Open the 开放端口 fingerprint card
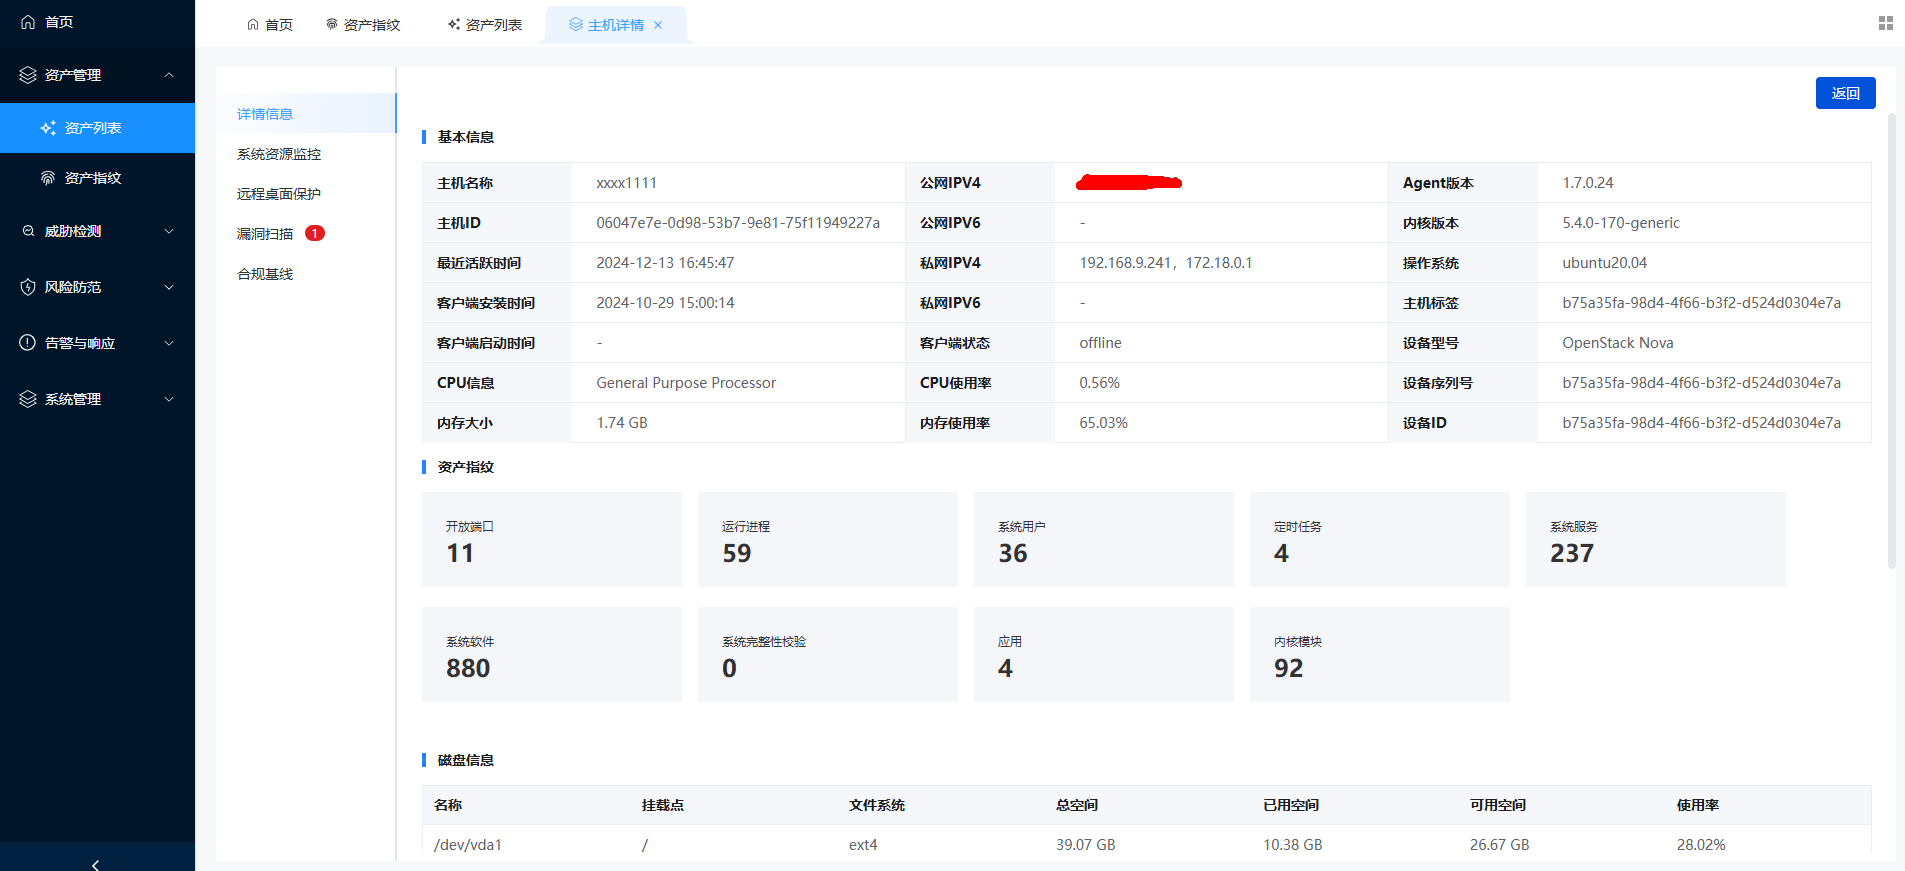1905x871 pixels. 551,540
